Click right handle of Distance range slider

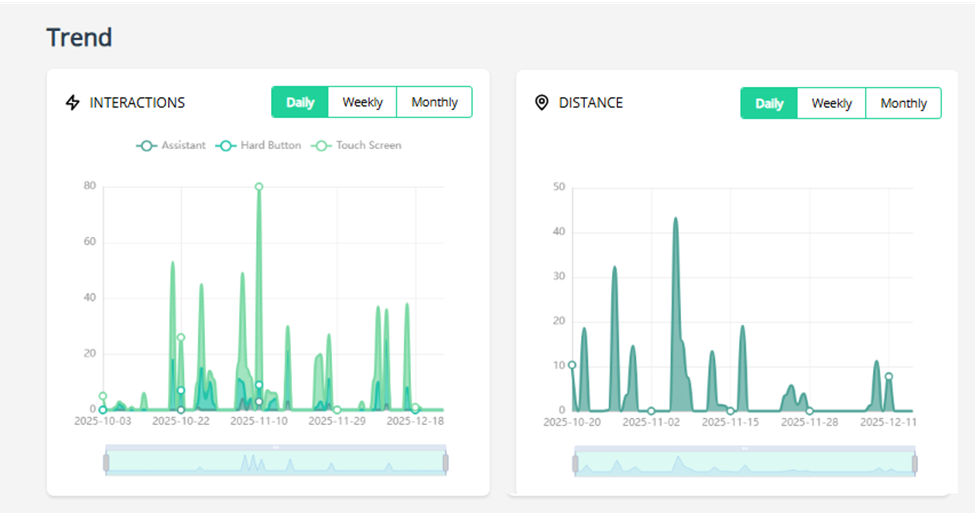click(x=914, y=464)
